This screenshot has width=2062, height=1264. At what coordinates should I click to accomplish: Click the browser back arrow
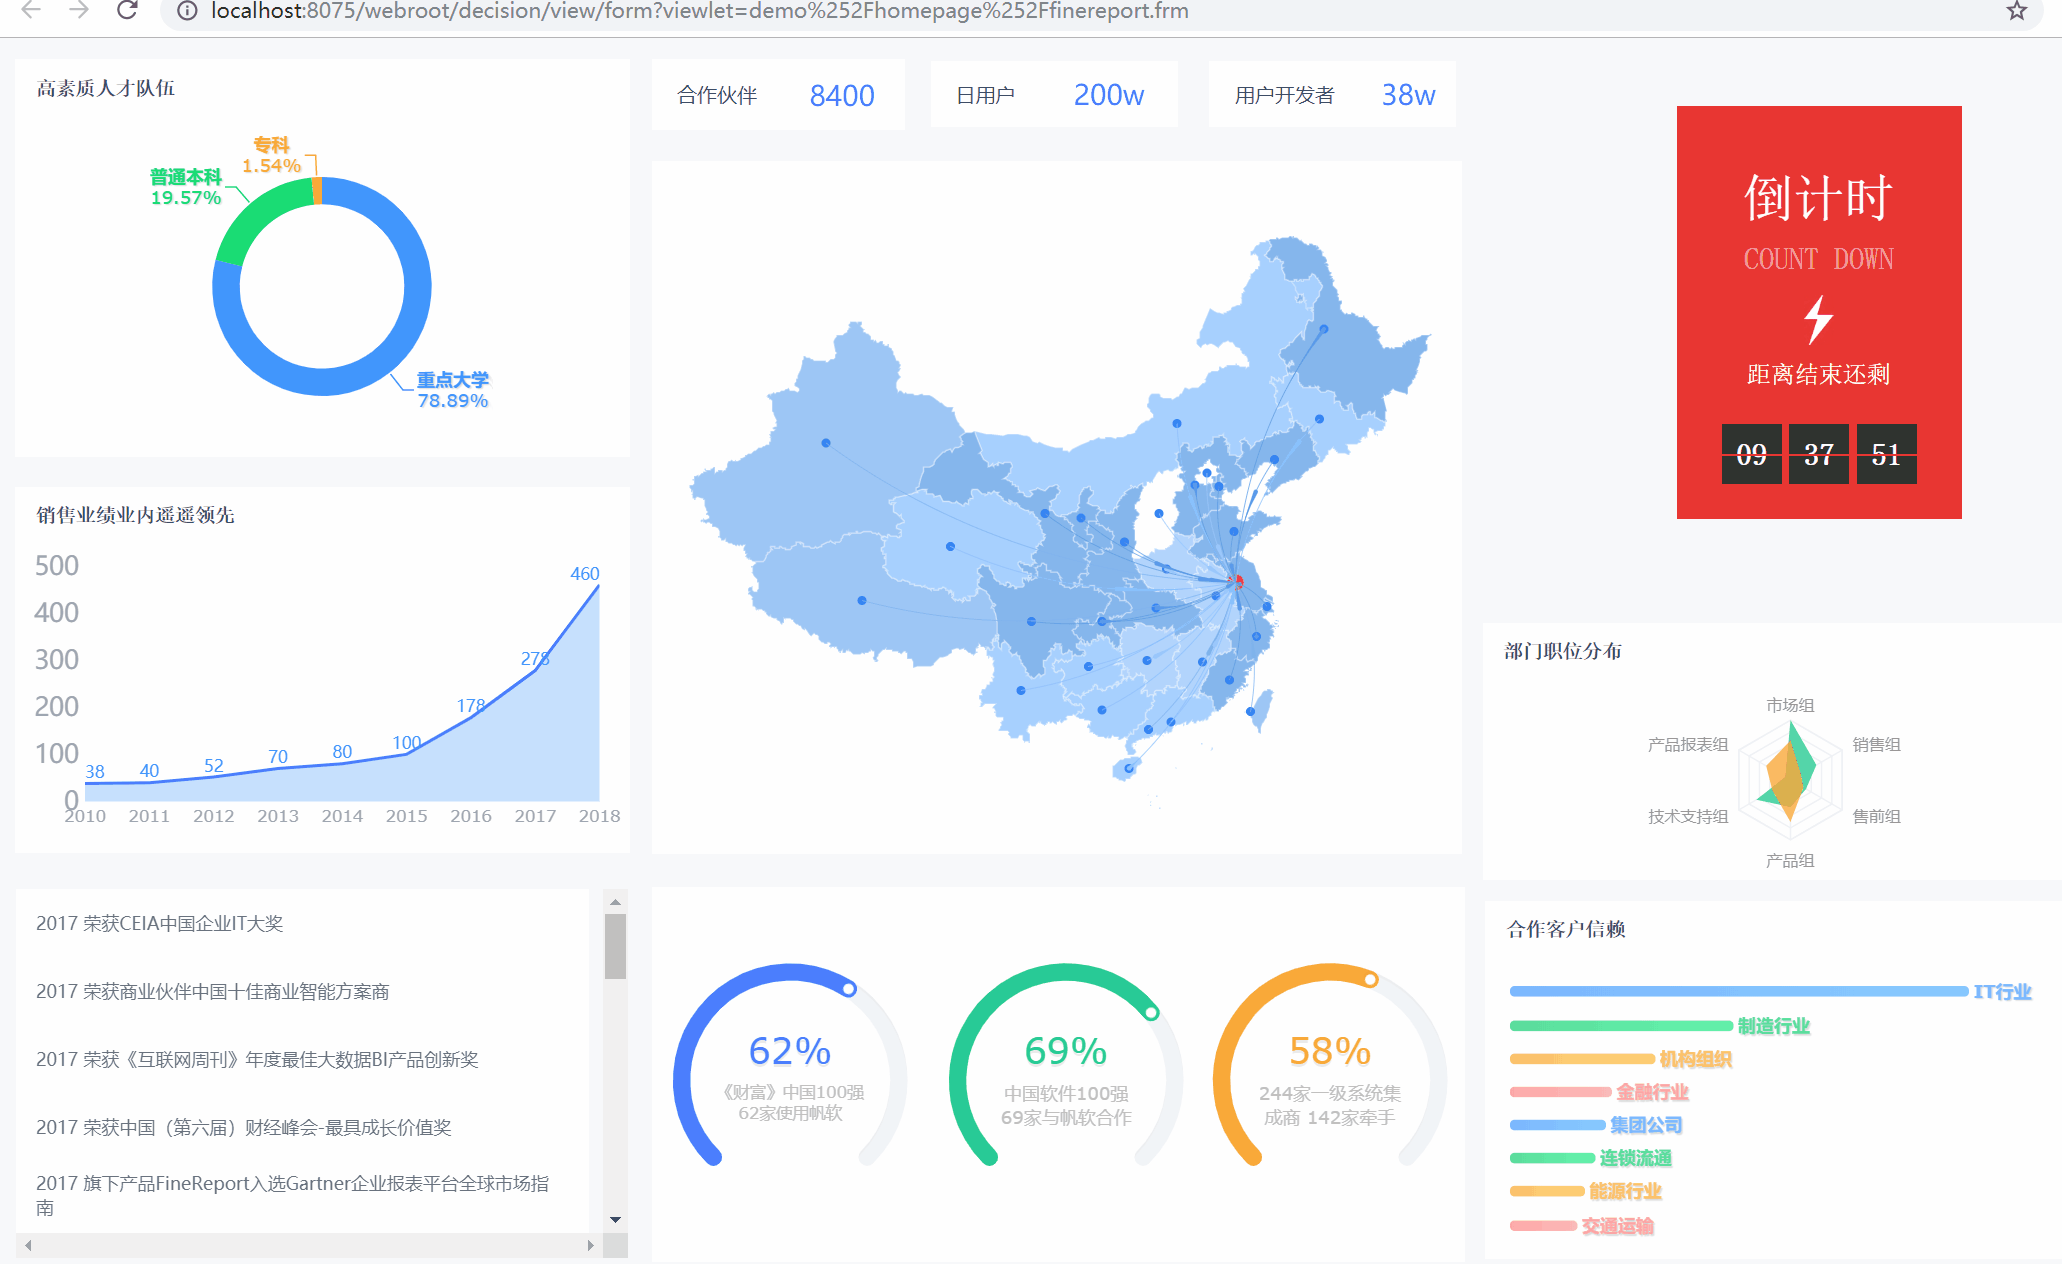point(31,11)
